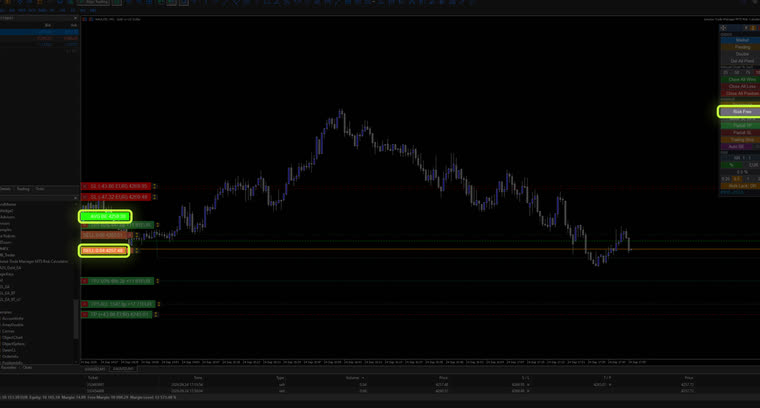Click the Type column header in trades

(x=280, y=378)
